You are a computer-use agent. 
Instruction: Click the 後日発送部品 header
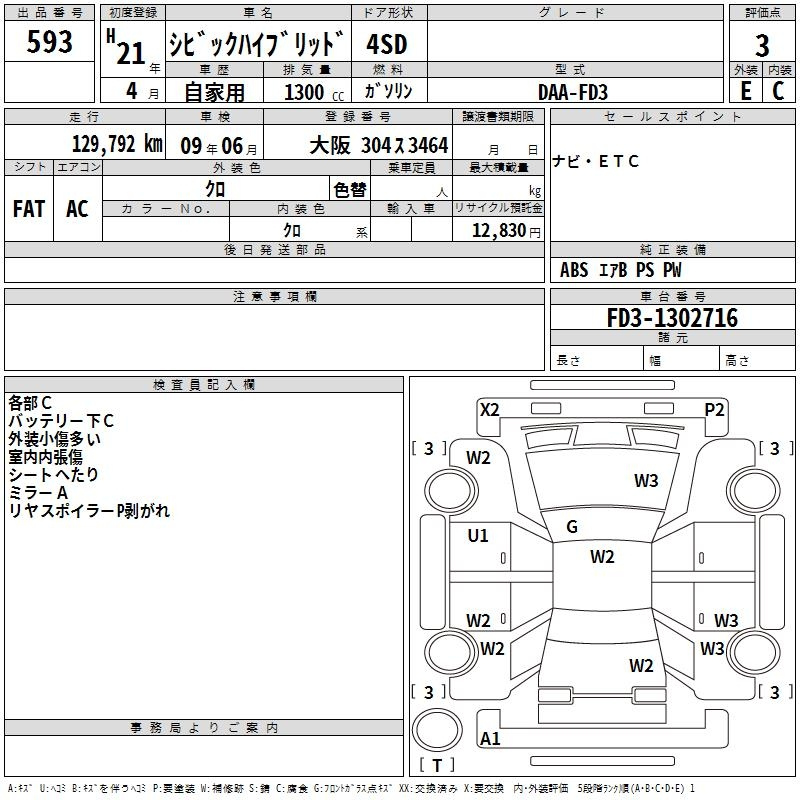(x=274, y=249)
